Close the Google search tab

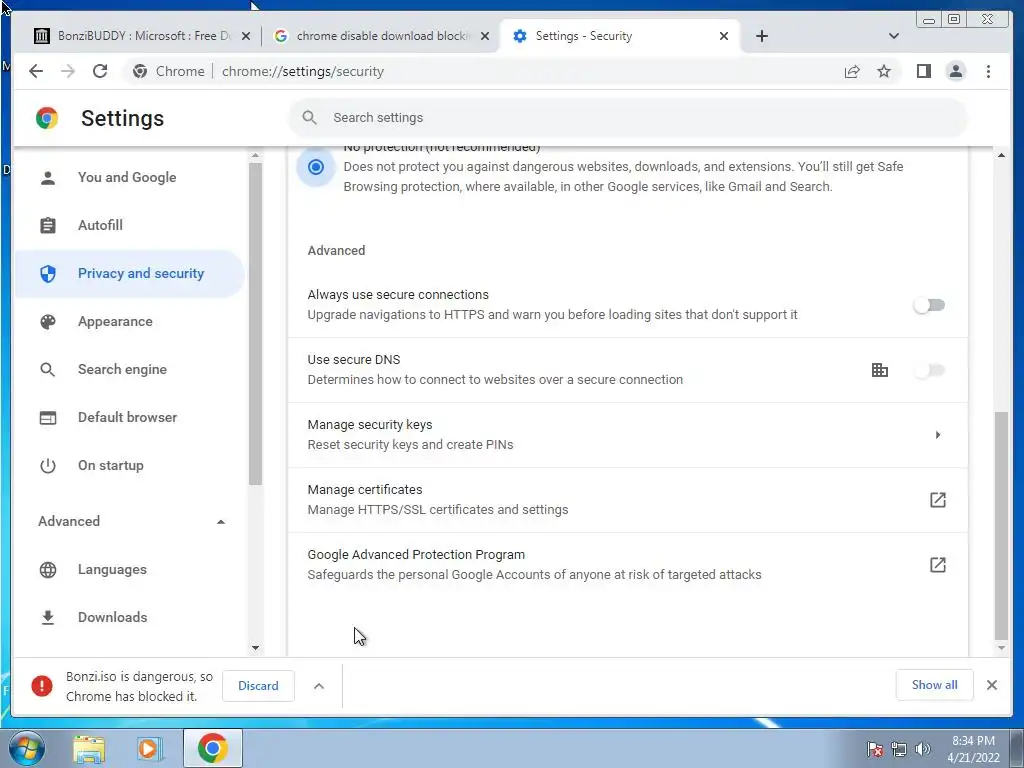[x=485, y=36]
